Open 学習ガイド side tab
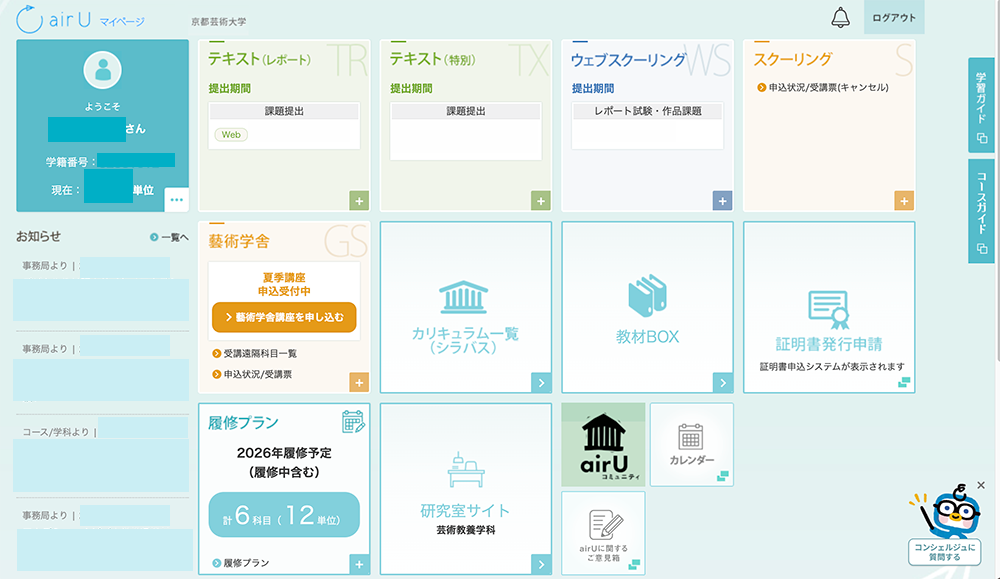This screenshot has width=1000, height=579. 981,105
